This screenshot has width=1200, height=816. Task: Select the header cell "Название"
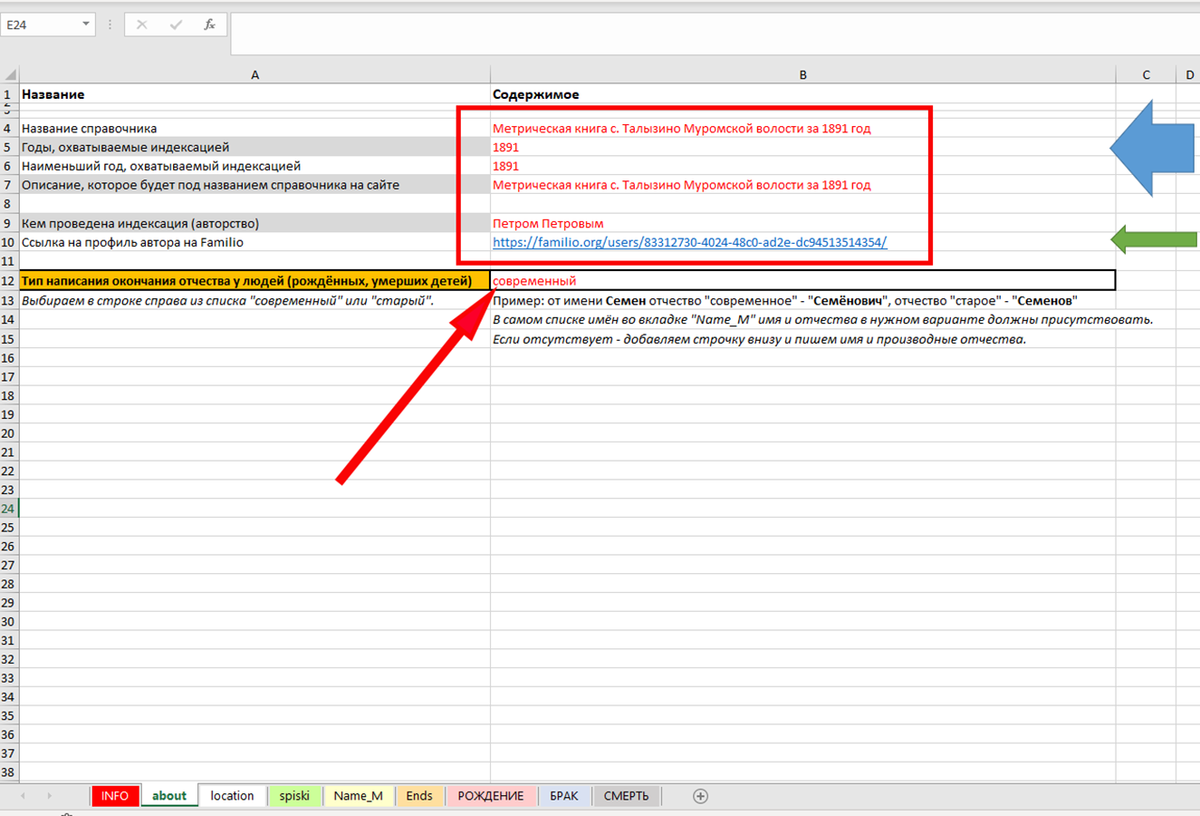point(254,94)
